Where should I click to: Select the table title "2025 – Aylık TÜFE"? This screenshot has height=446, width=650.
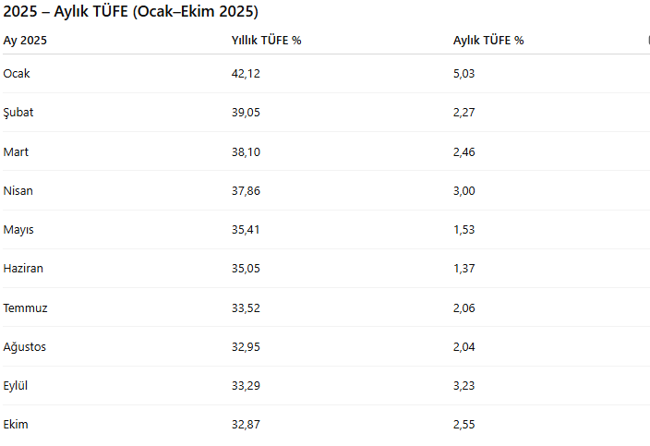tap(130, 12)
